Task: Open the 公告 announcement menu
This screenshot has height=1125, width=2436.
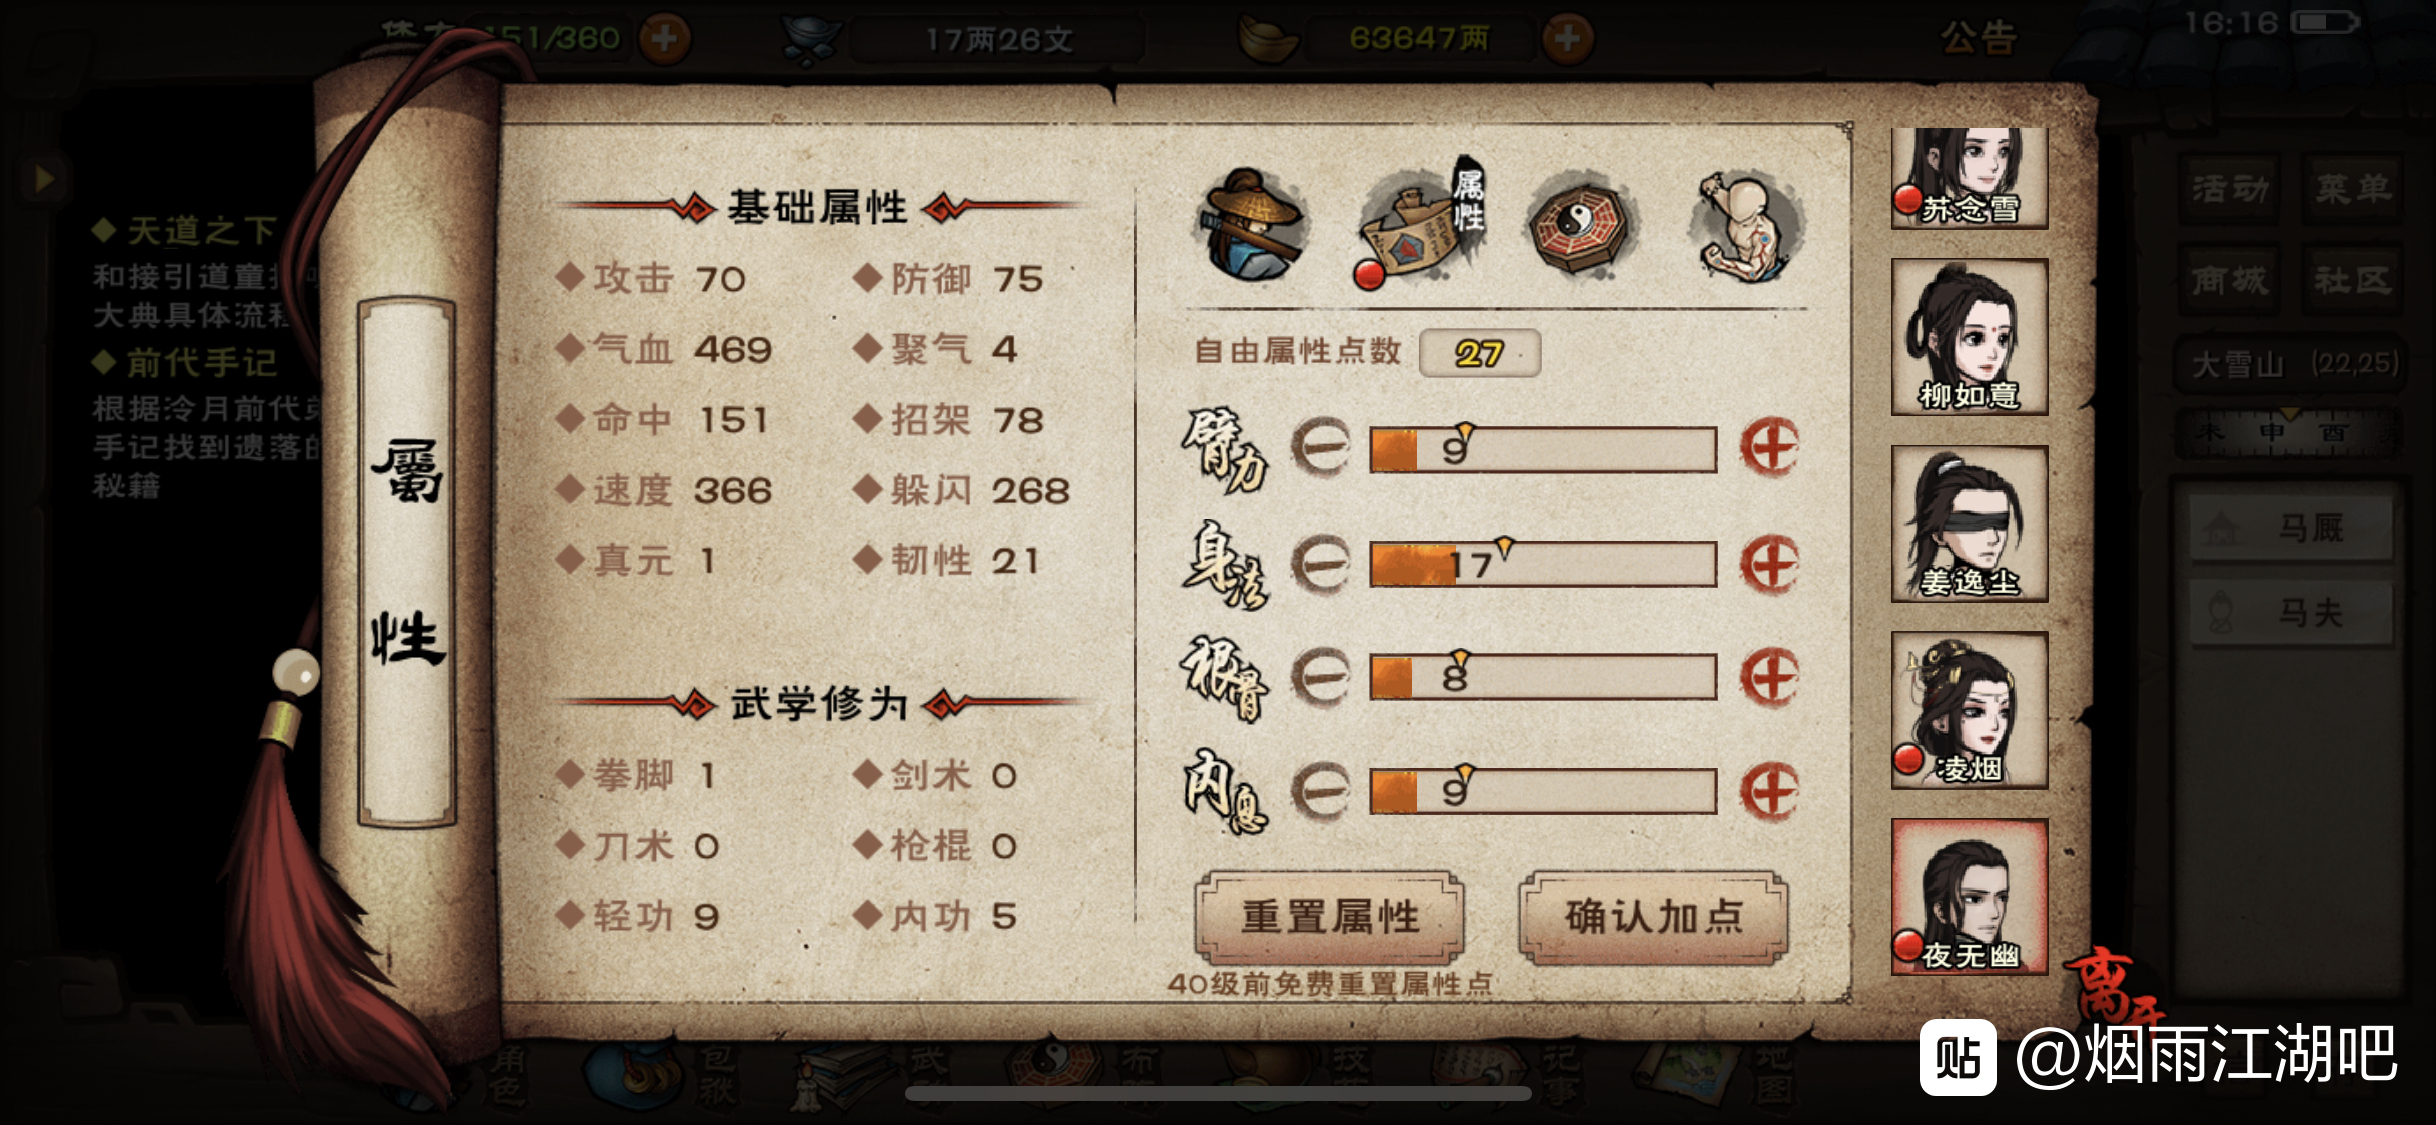Action: [1979, 39]
